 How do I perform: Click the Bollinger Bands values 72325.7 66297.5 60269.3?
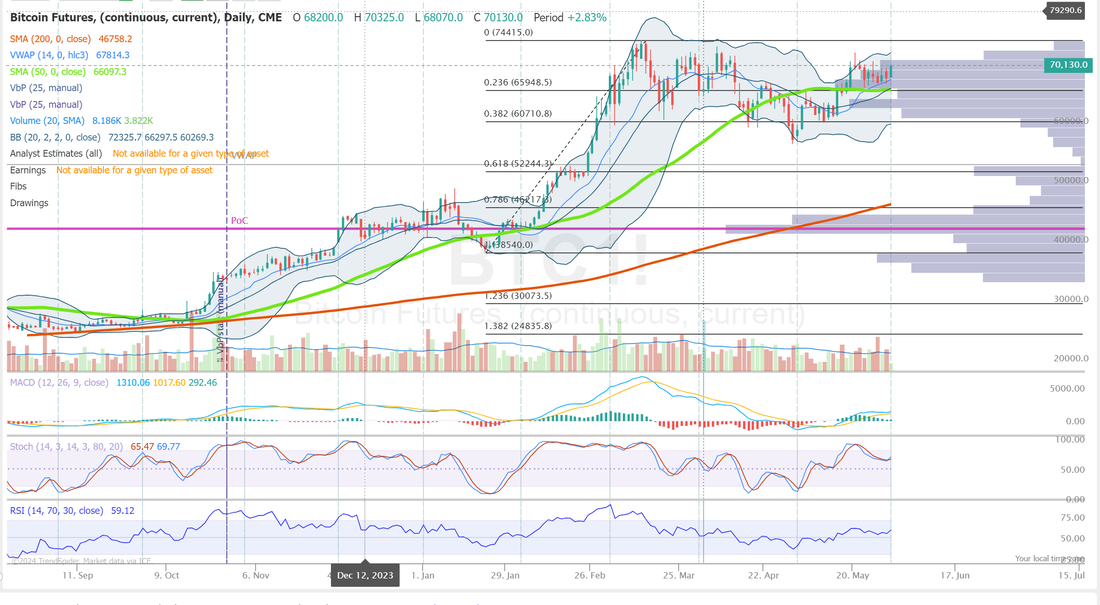click(161, 138)
